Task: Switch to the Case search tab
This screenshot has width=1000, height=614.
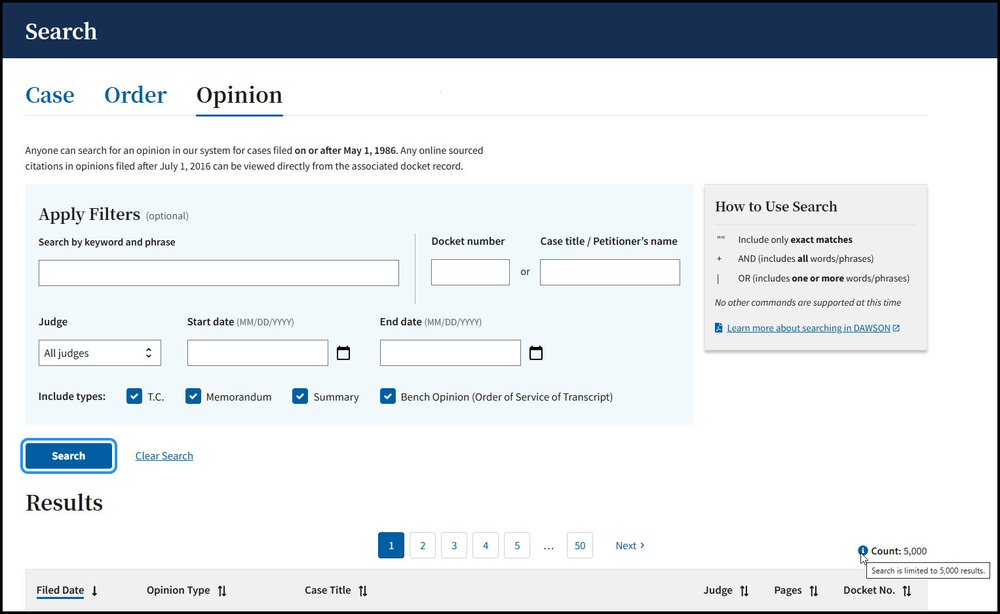Action: point(49,95)
